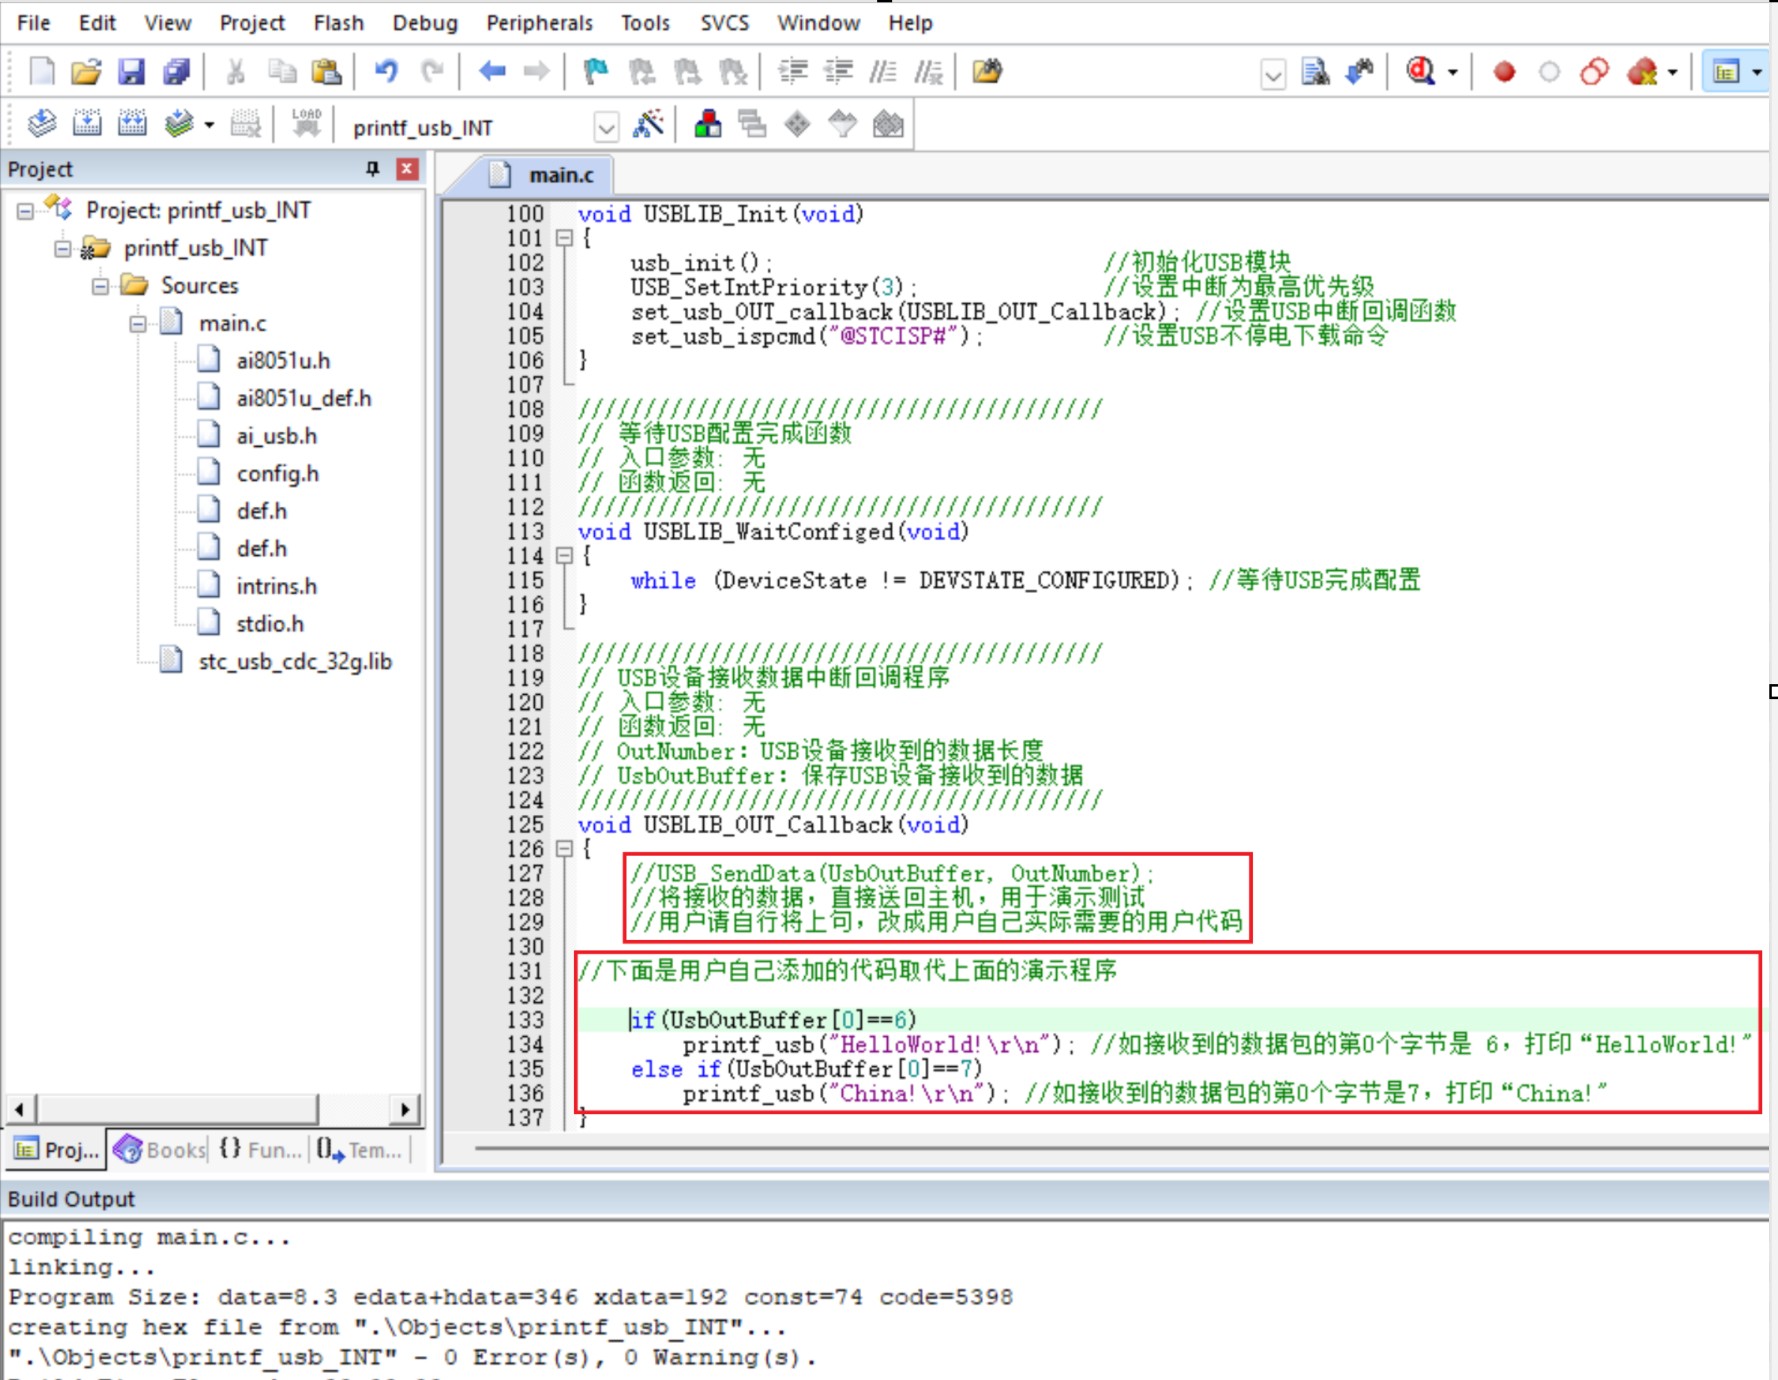Image resolution: width=1778 pixels, height=1380 pixels.
Task: Rebuild all target files icon
Action: (132, 124)
